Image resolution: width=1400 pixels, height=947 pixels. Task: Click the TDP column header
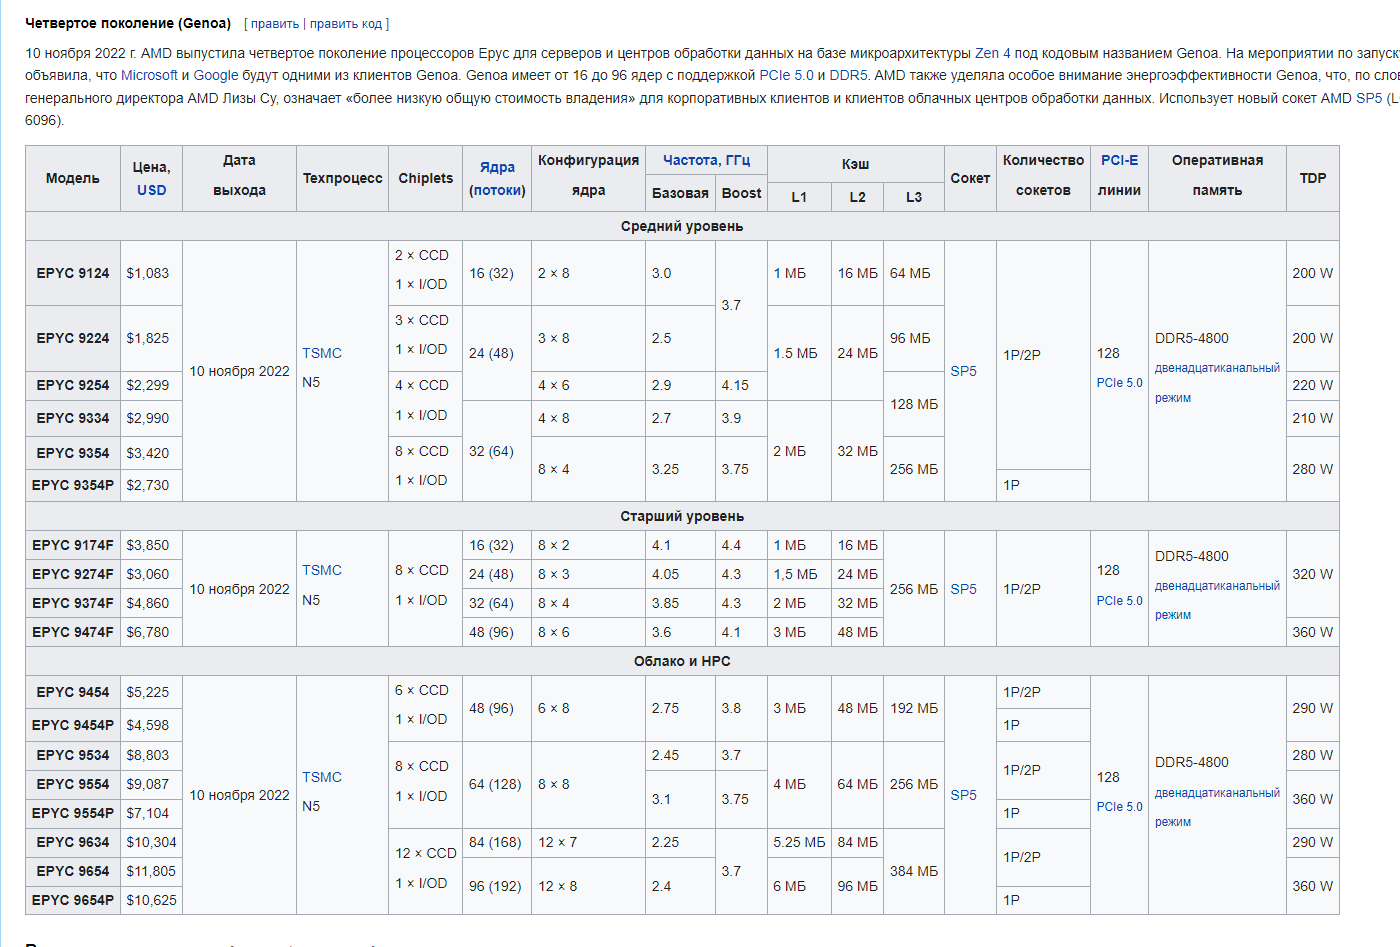[1313, 178]
